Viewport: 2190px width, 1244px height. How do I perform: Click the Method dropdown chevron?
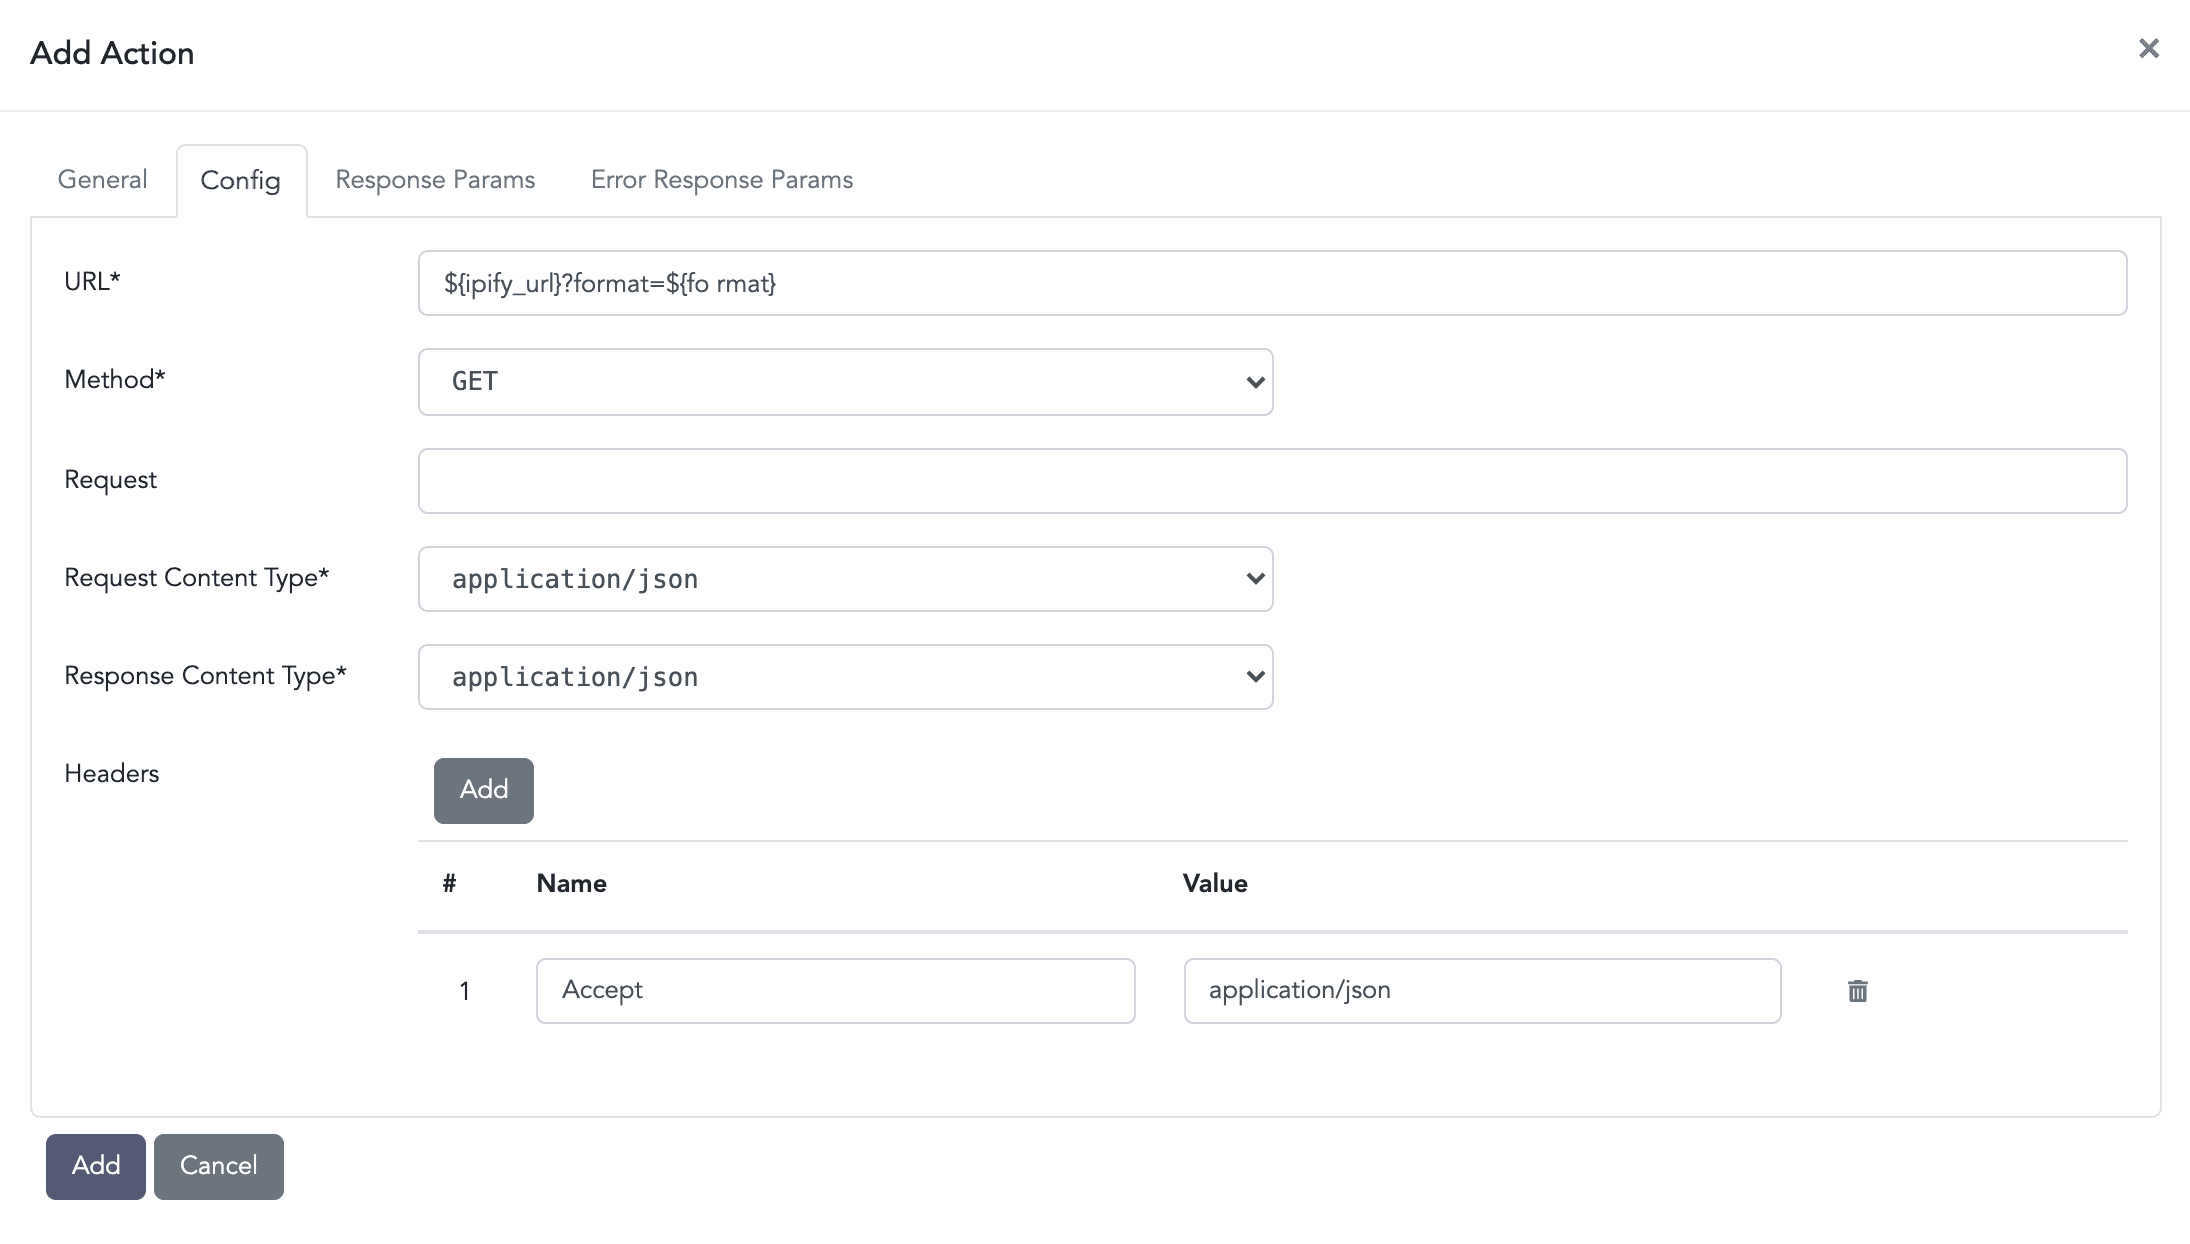1255,381
